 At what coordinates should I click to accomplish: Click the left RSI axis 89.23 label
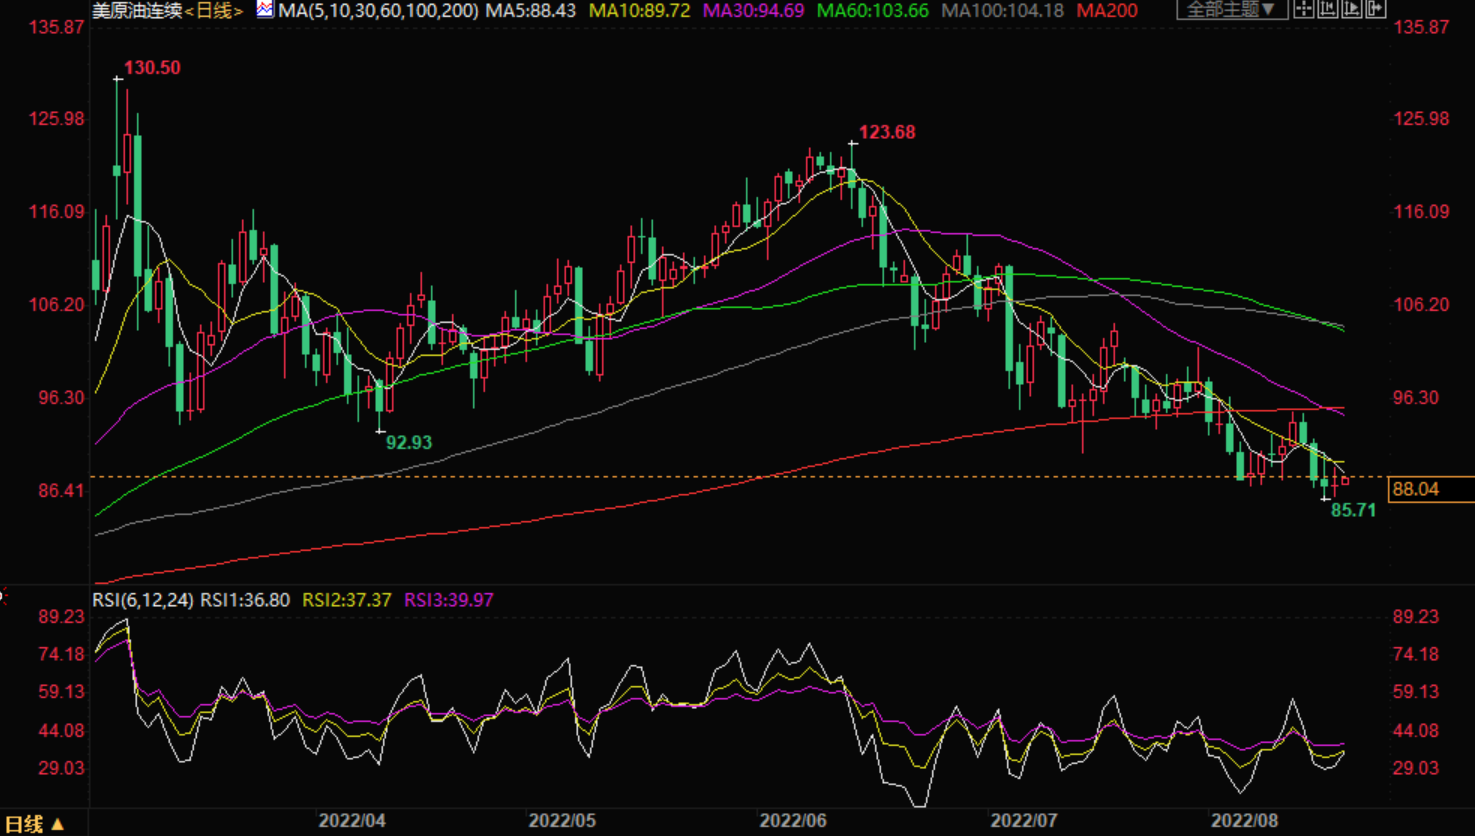[61, 617]
